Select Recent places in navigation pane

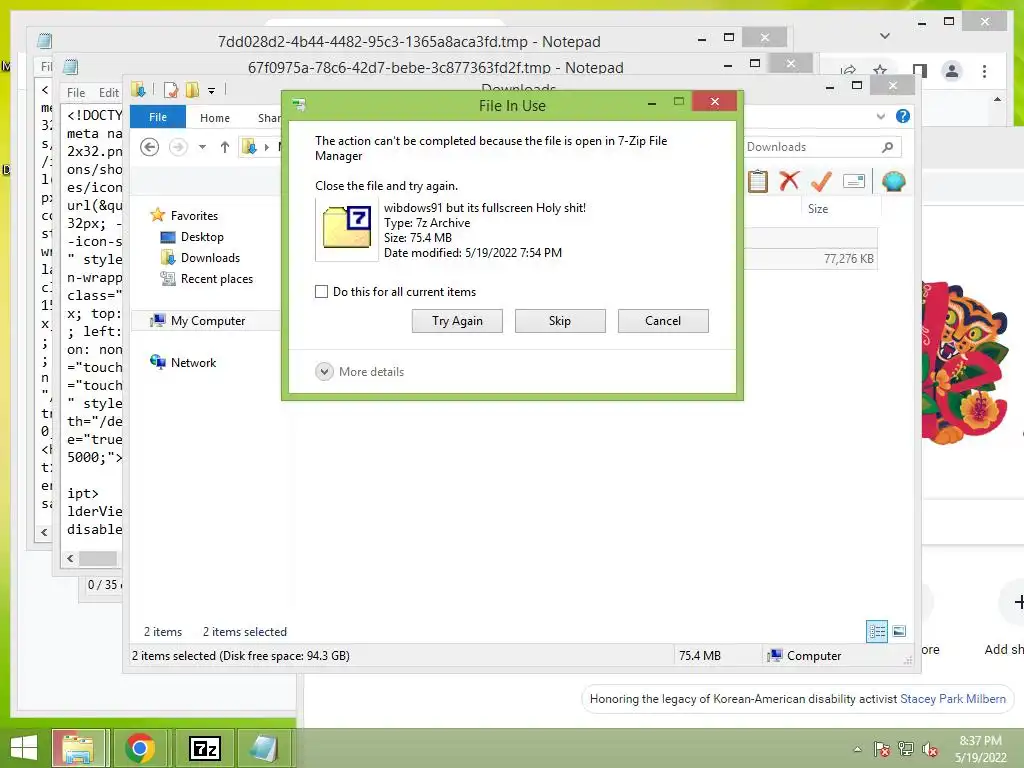click(216, 279)
